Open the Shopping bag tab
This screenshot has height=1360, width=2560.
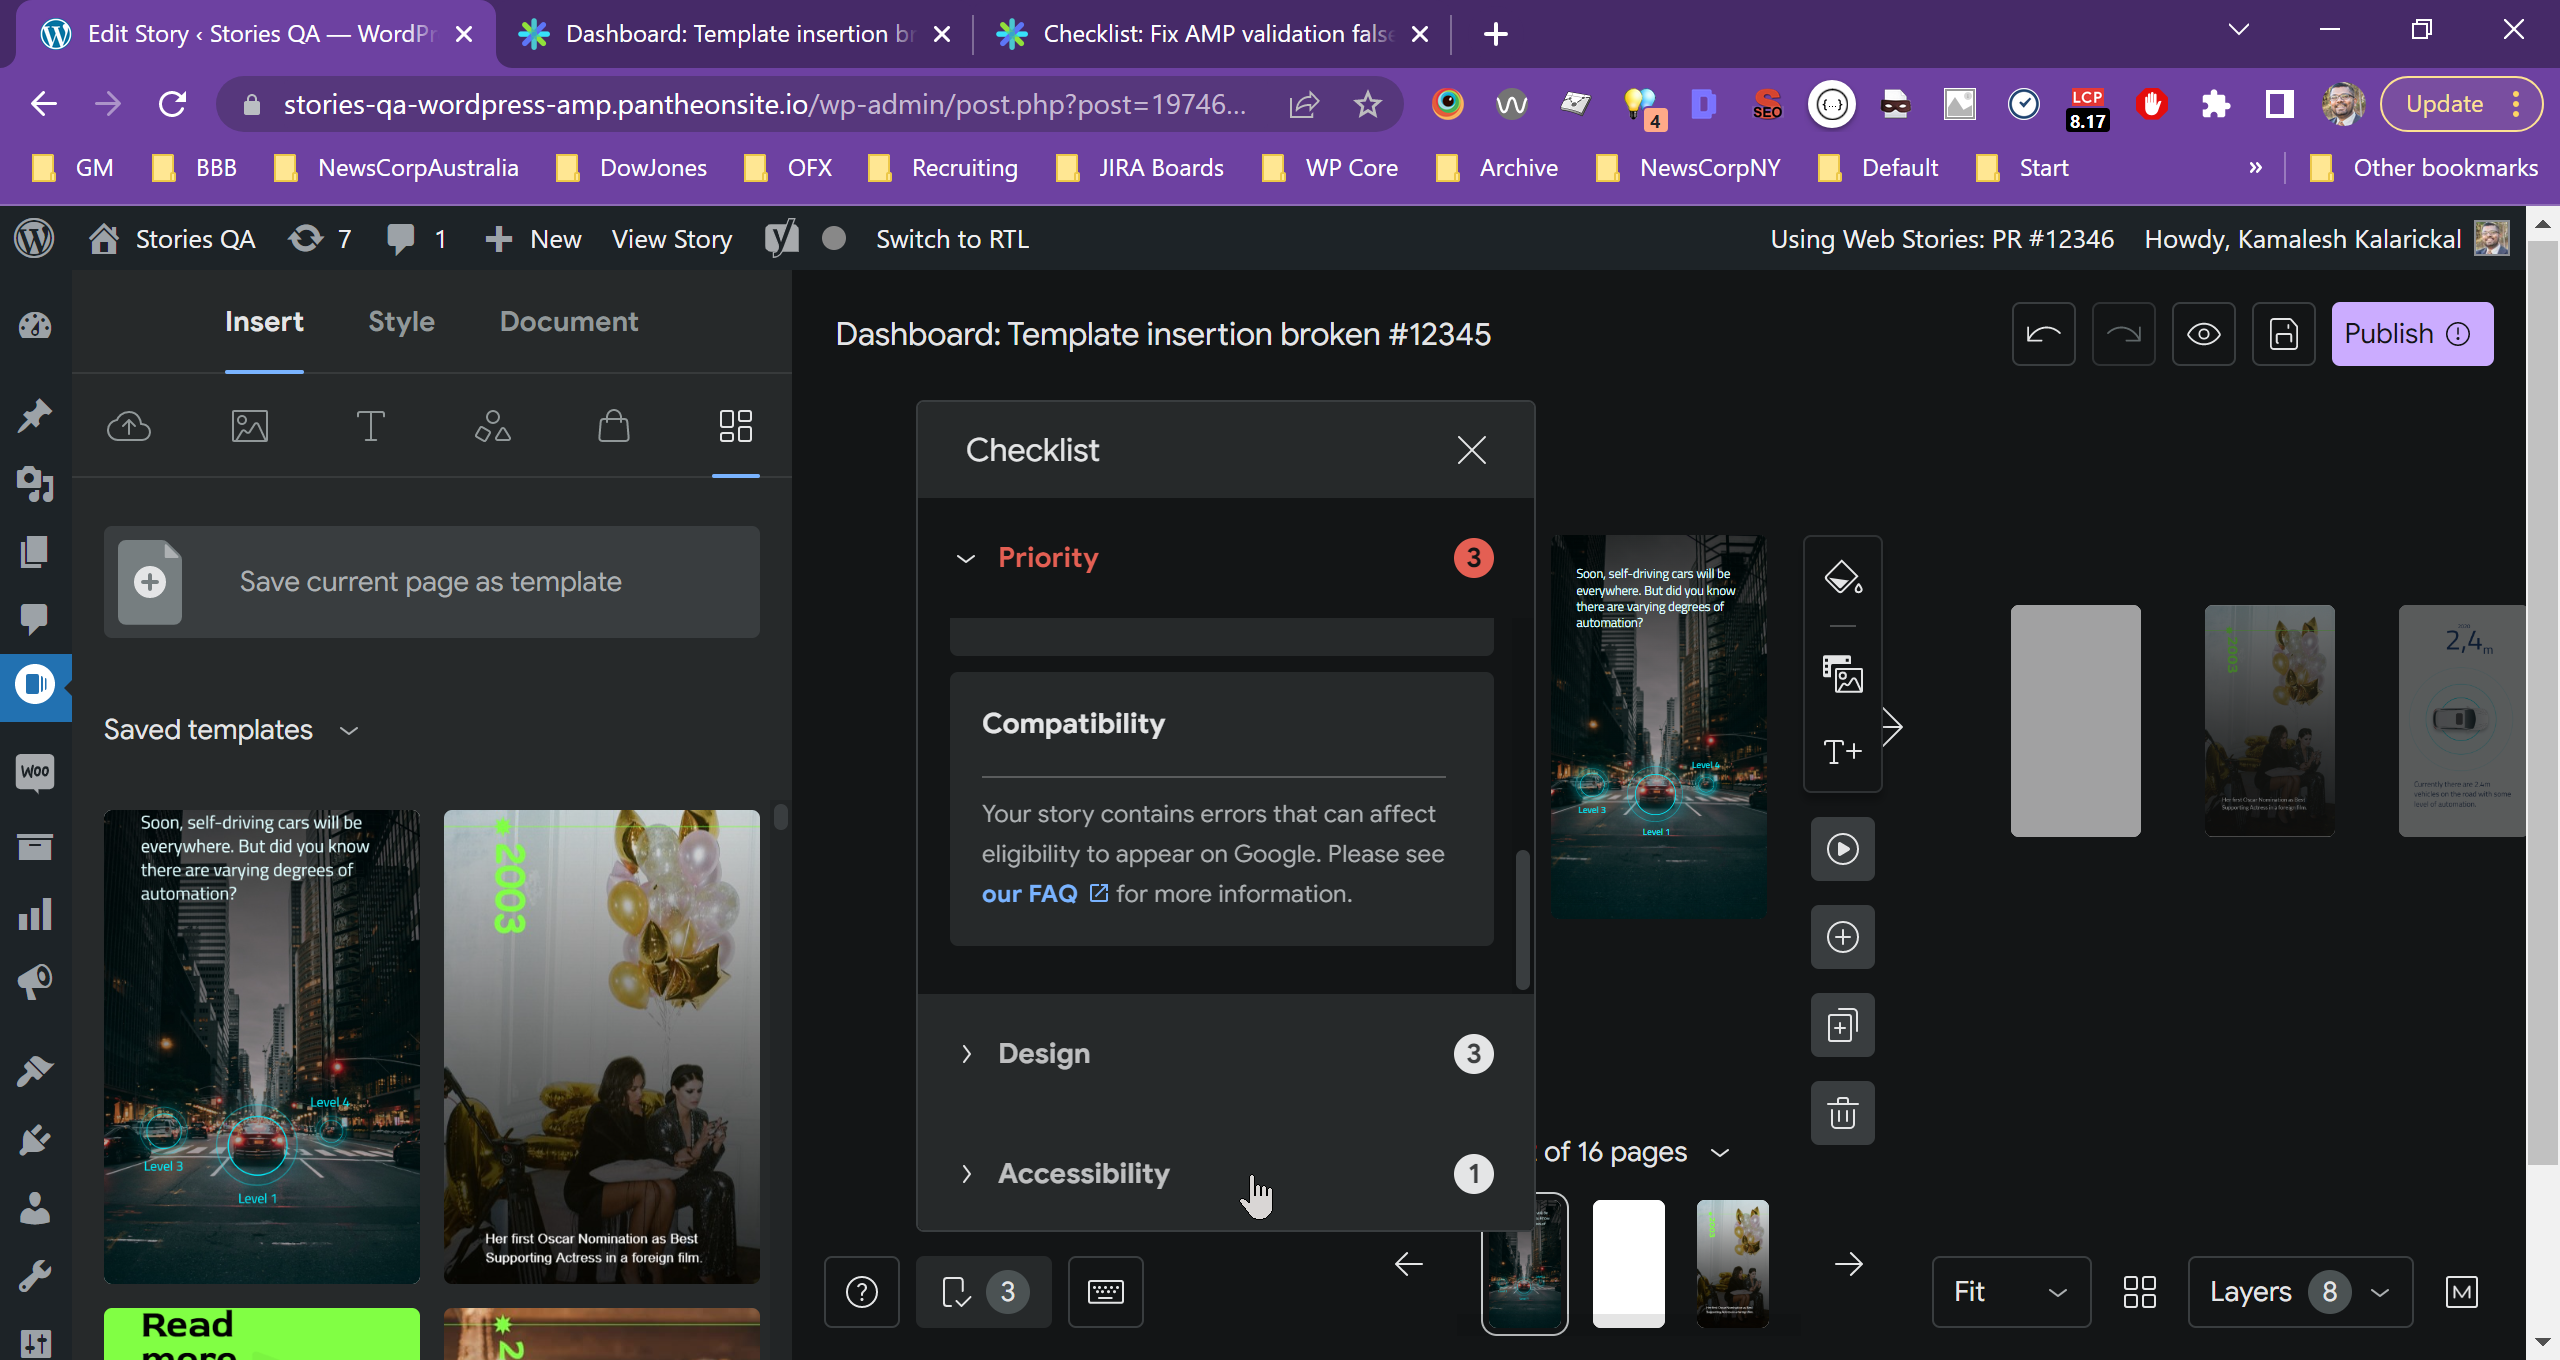614,427
